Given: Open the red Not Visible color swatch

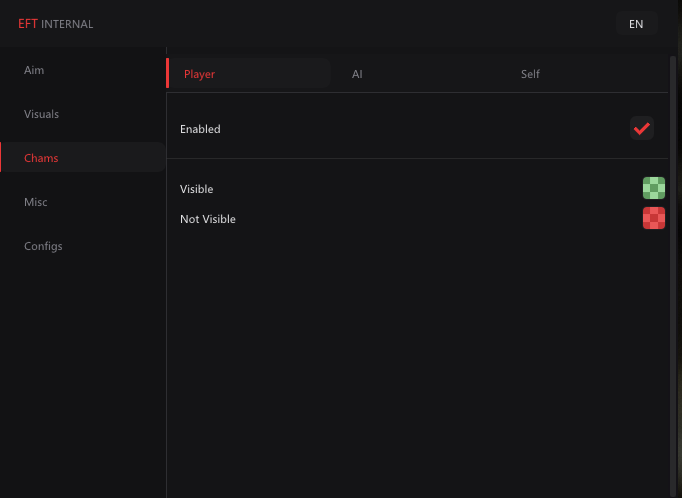Looking at the screenshot, I should pos(654,218).
